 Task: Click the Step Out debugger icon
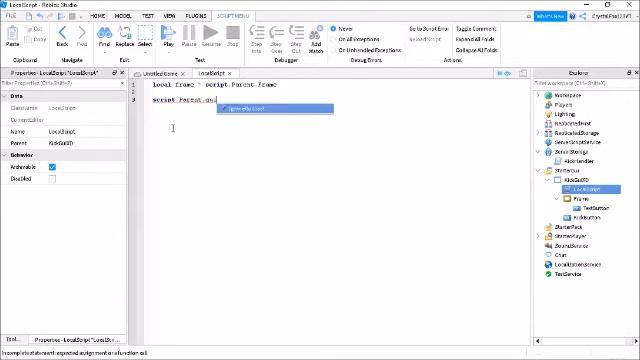296,33
